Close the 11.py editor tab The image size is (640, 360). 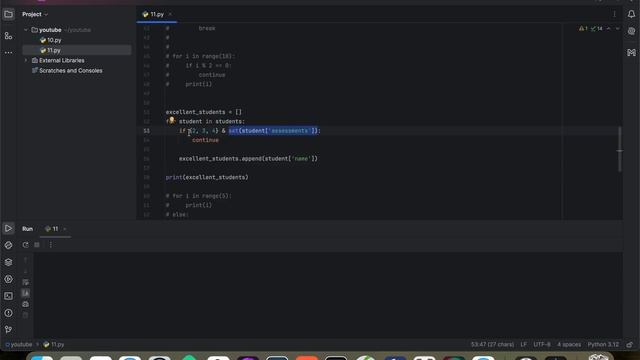point(170,14)
